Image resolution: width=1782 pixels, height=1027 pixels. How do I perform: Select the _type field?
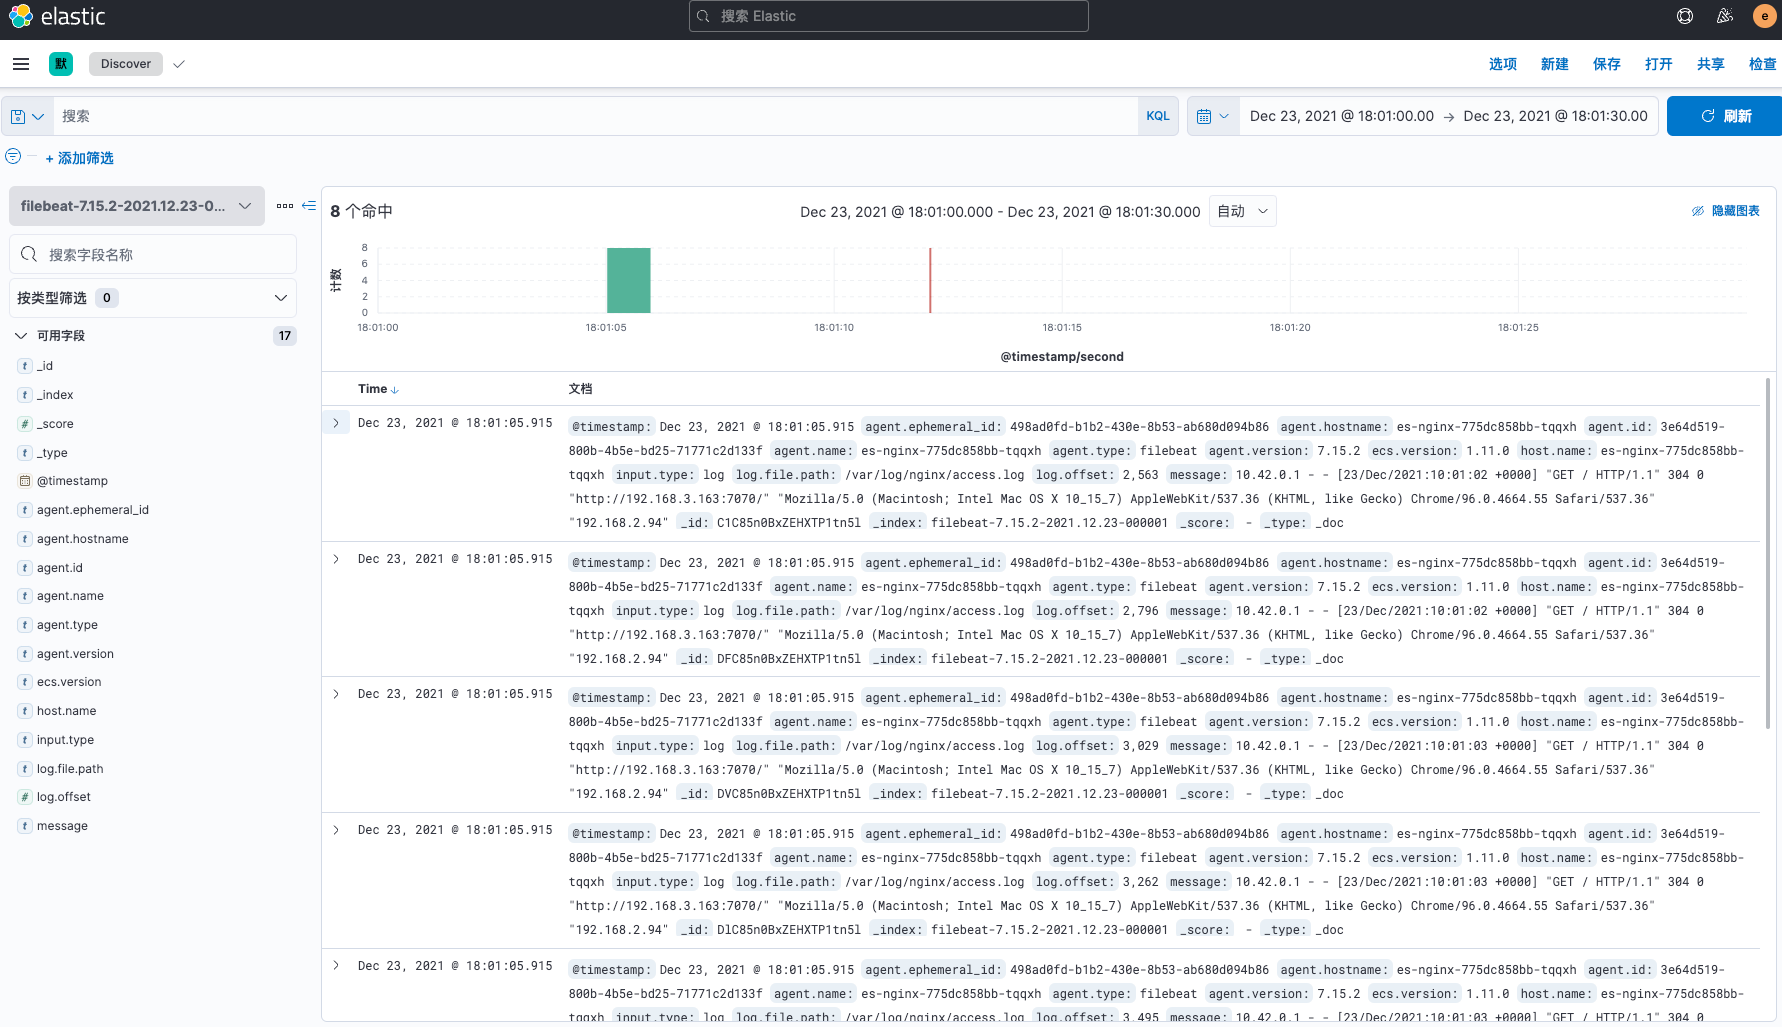click(x=52, y=453)
